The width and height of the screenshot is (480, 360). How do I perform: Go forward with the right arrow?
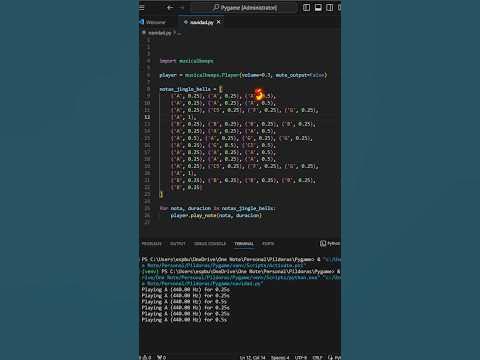(182, 7)
